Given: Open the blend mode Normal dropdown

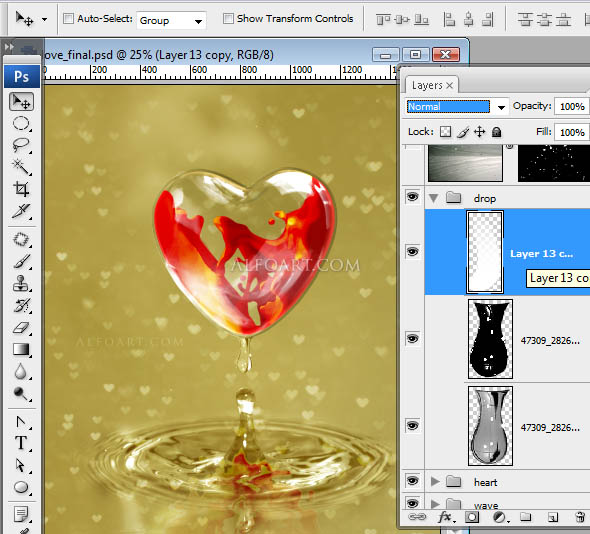Looking at the screenshot, I should pos(456,107).
